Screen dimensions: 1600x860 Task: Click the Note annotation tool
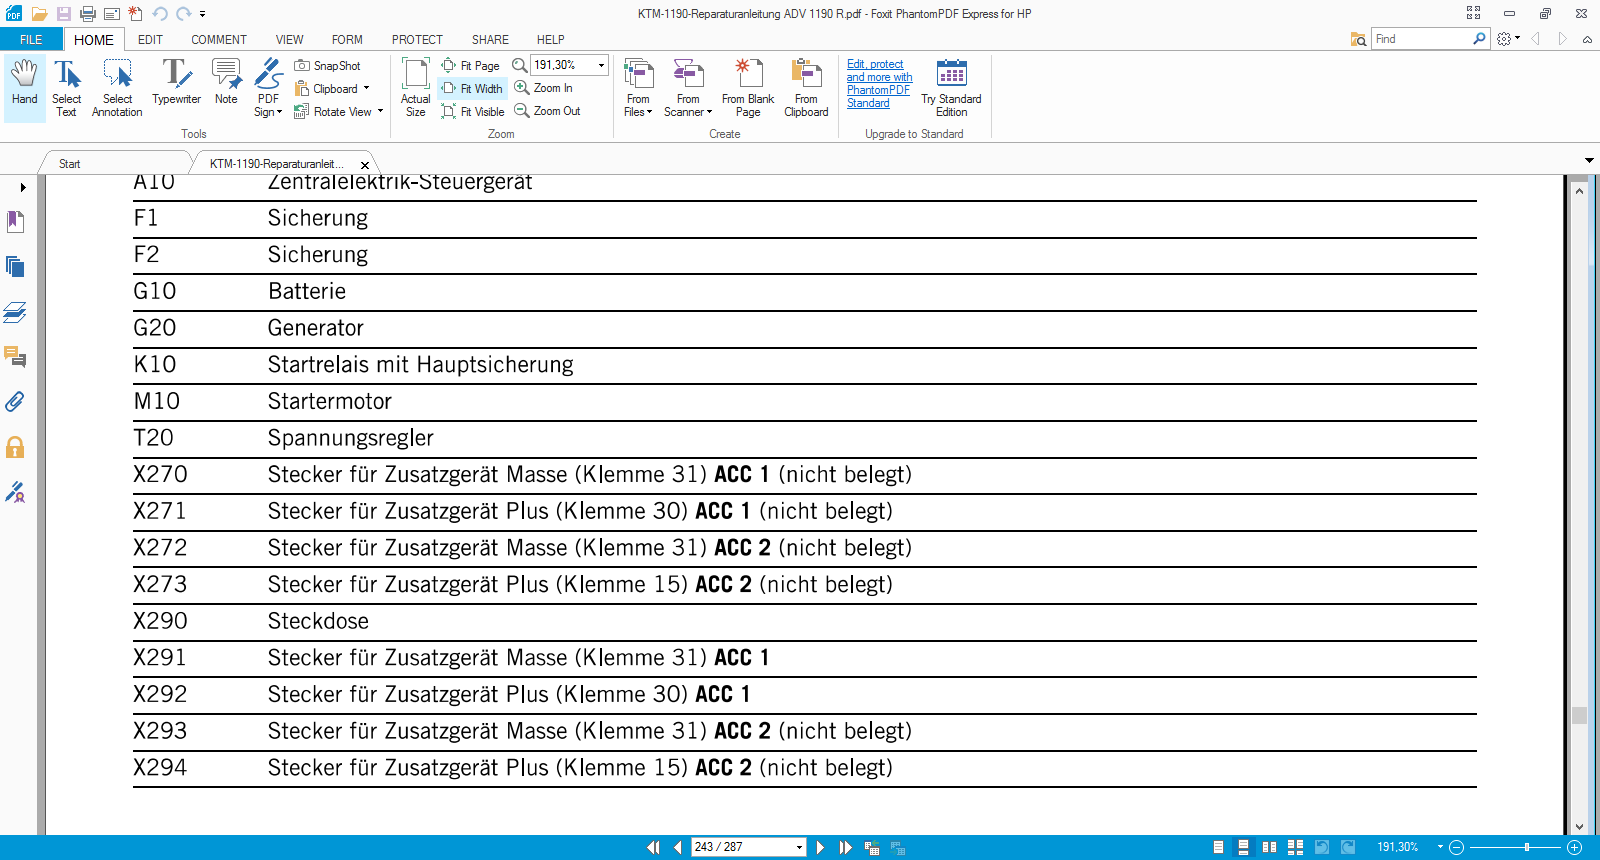point(226,86)
